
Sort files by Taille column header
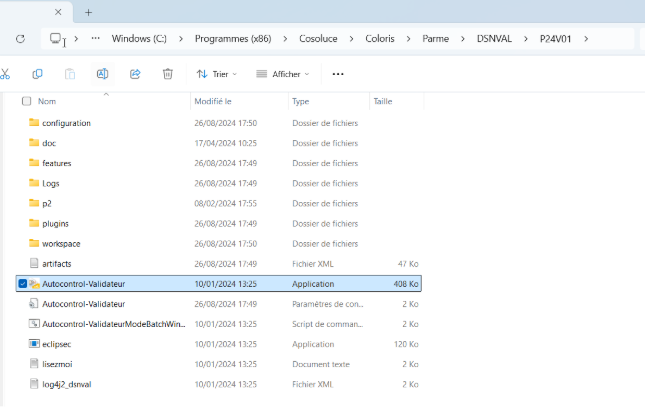[x=382, y=101]
